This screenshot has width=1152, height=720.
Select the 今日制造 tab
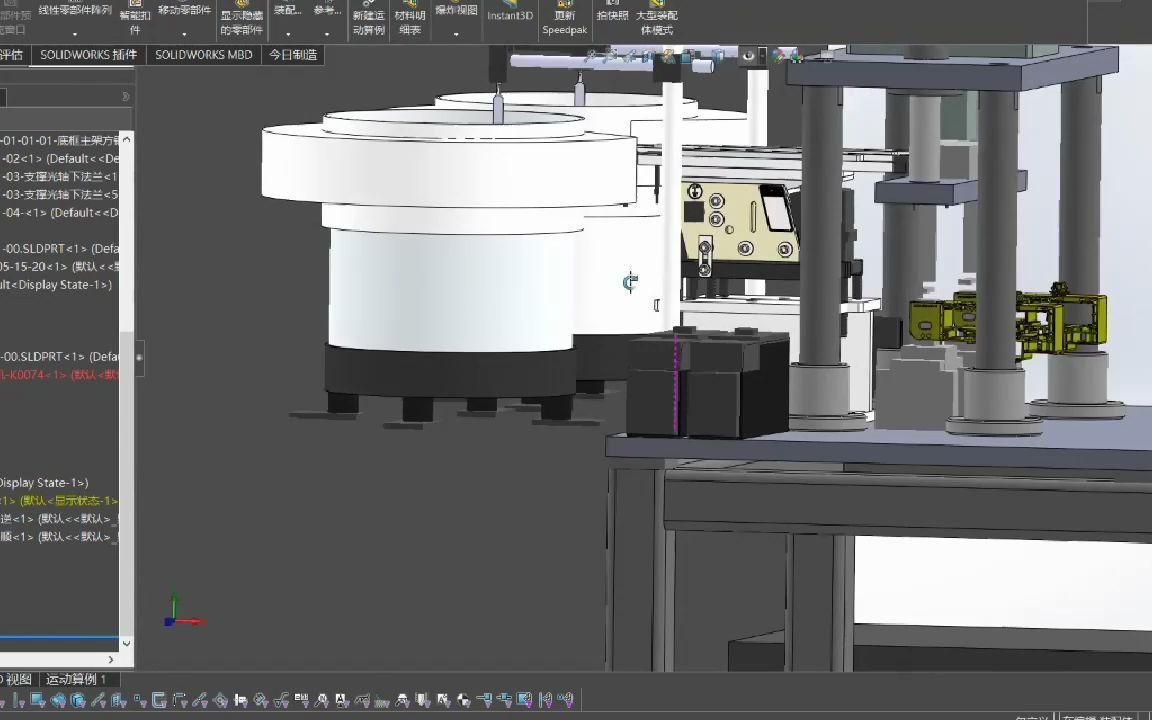click(x=293, y=55)
